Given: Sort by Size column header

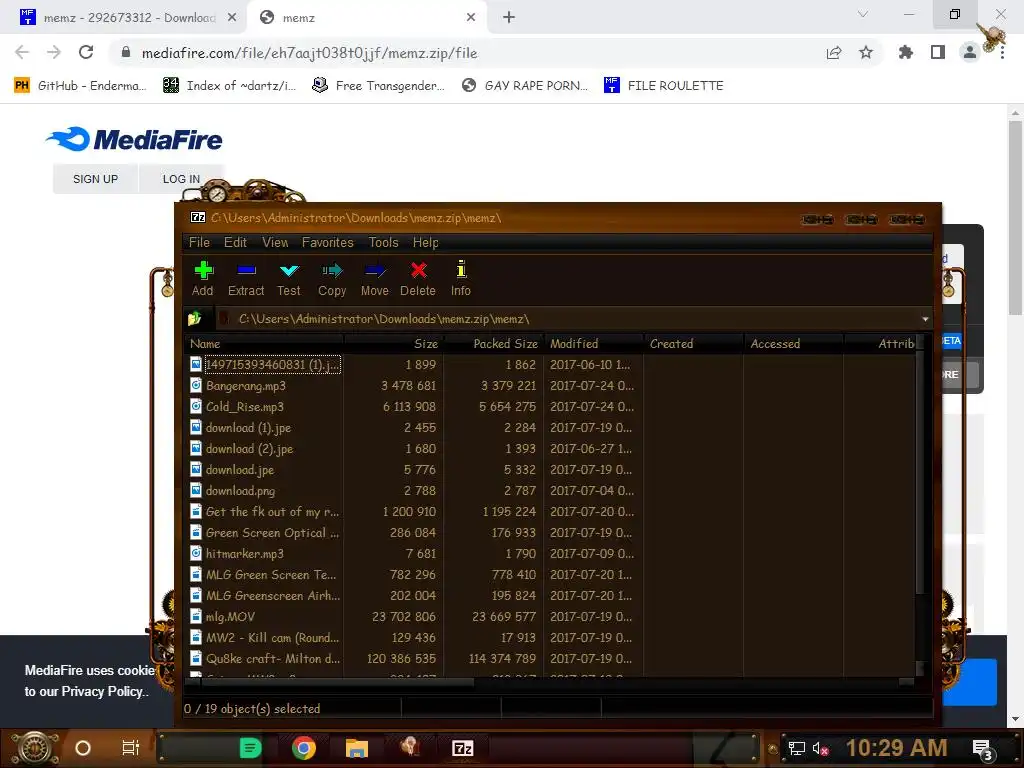Looking at the screenshot, I should [x=393, y=344].
